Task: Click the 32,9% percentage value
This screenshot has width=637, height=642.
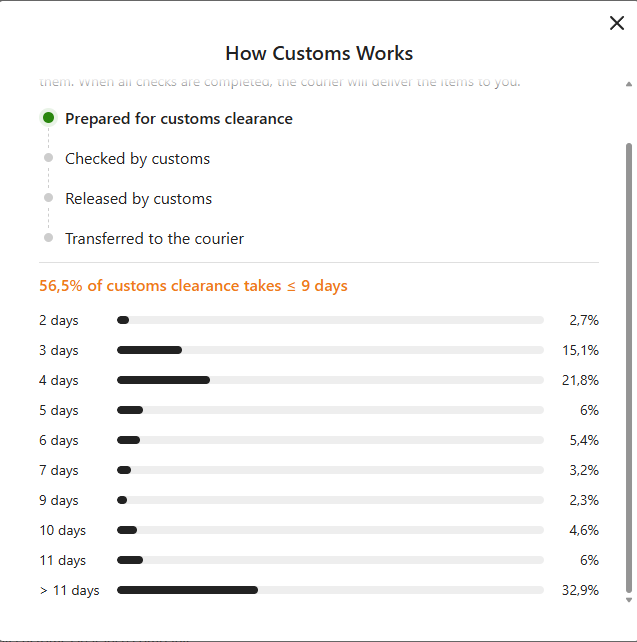Action: point(580,590)
